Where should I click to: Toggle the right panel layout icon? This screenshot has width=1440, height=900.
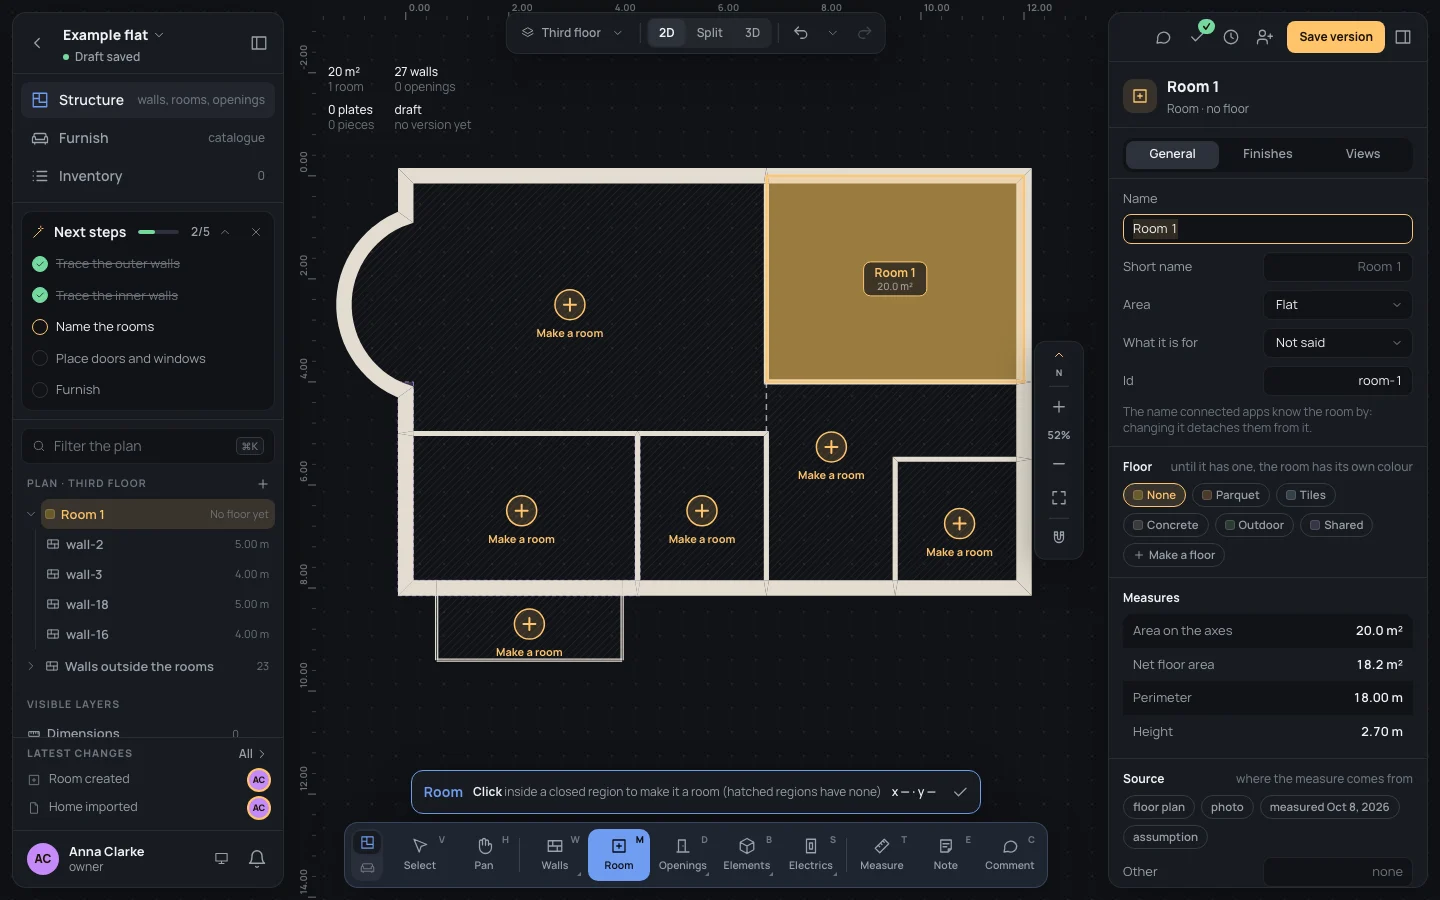1403,37
